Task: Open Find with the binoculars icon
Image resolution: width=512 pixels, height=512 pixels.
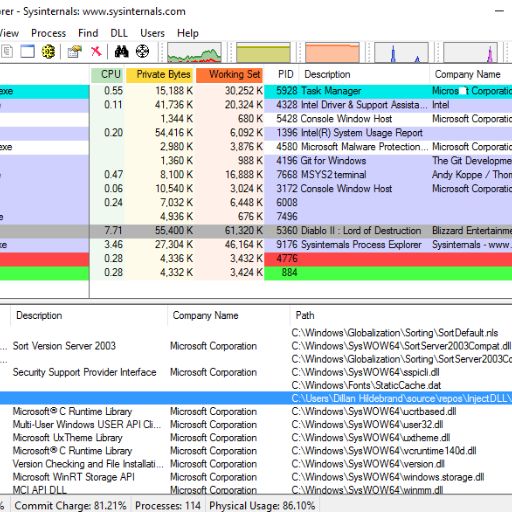Action: point(121,52)
